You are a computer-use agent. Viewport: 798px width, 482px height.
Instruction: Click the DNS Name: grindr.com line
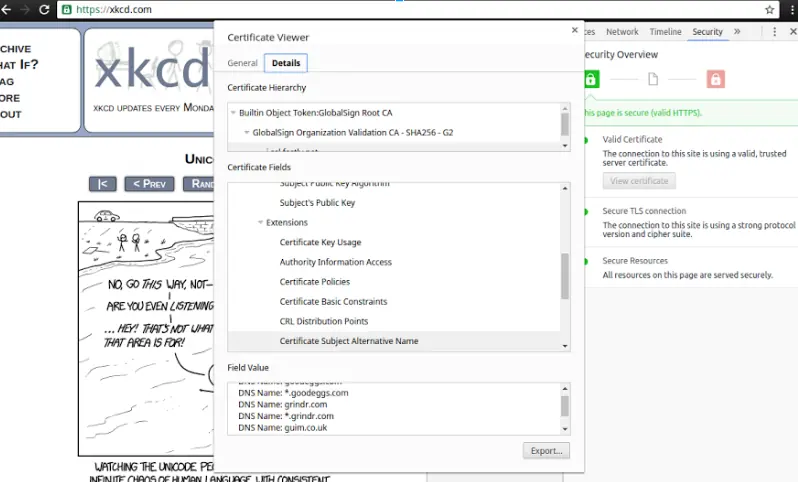coord(282,405)
